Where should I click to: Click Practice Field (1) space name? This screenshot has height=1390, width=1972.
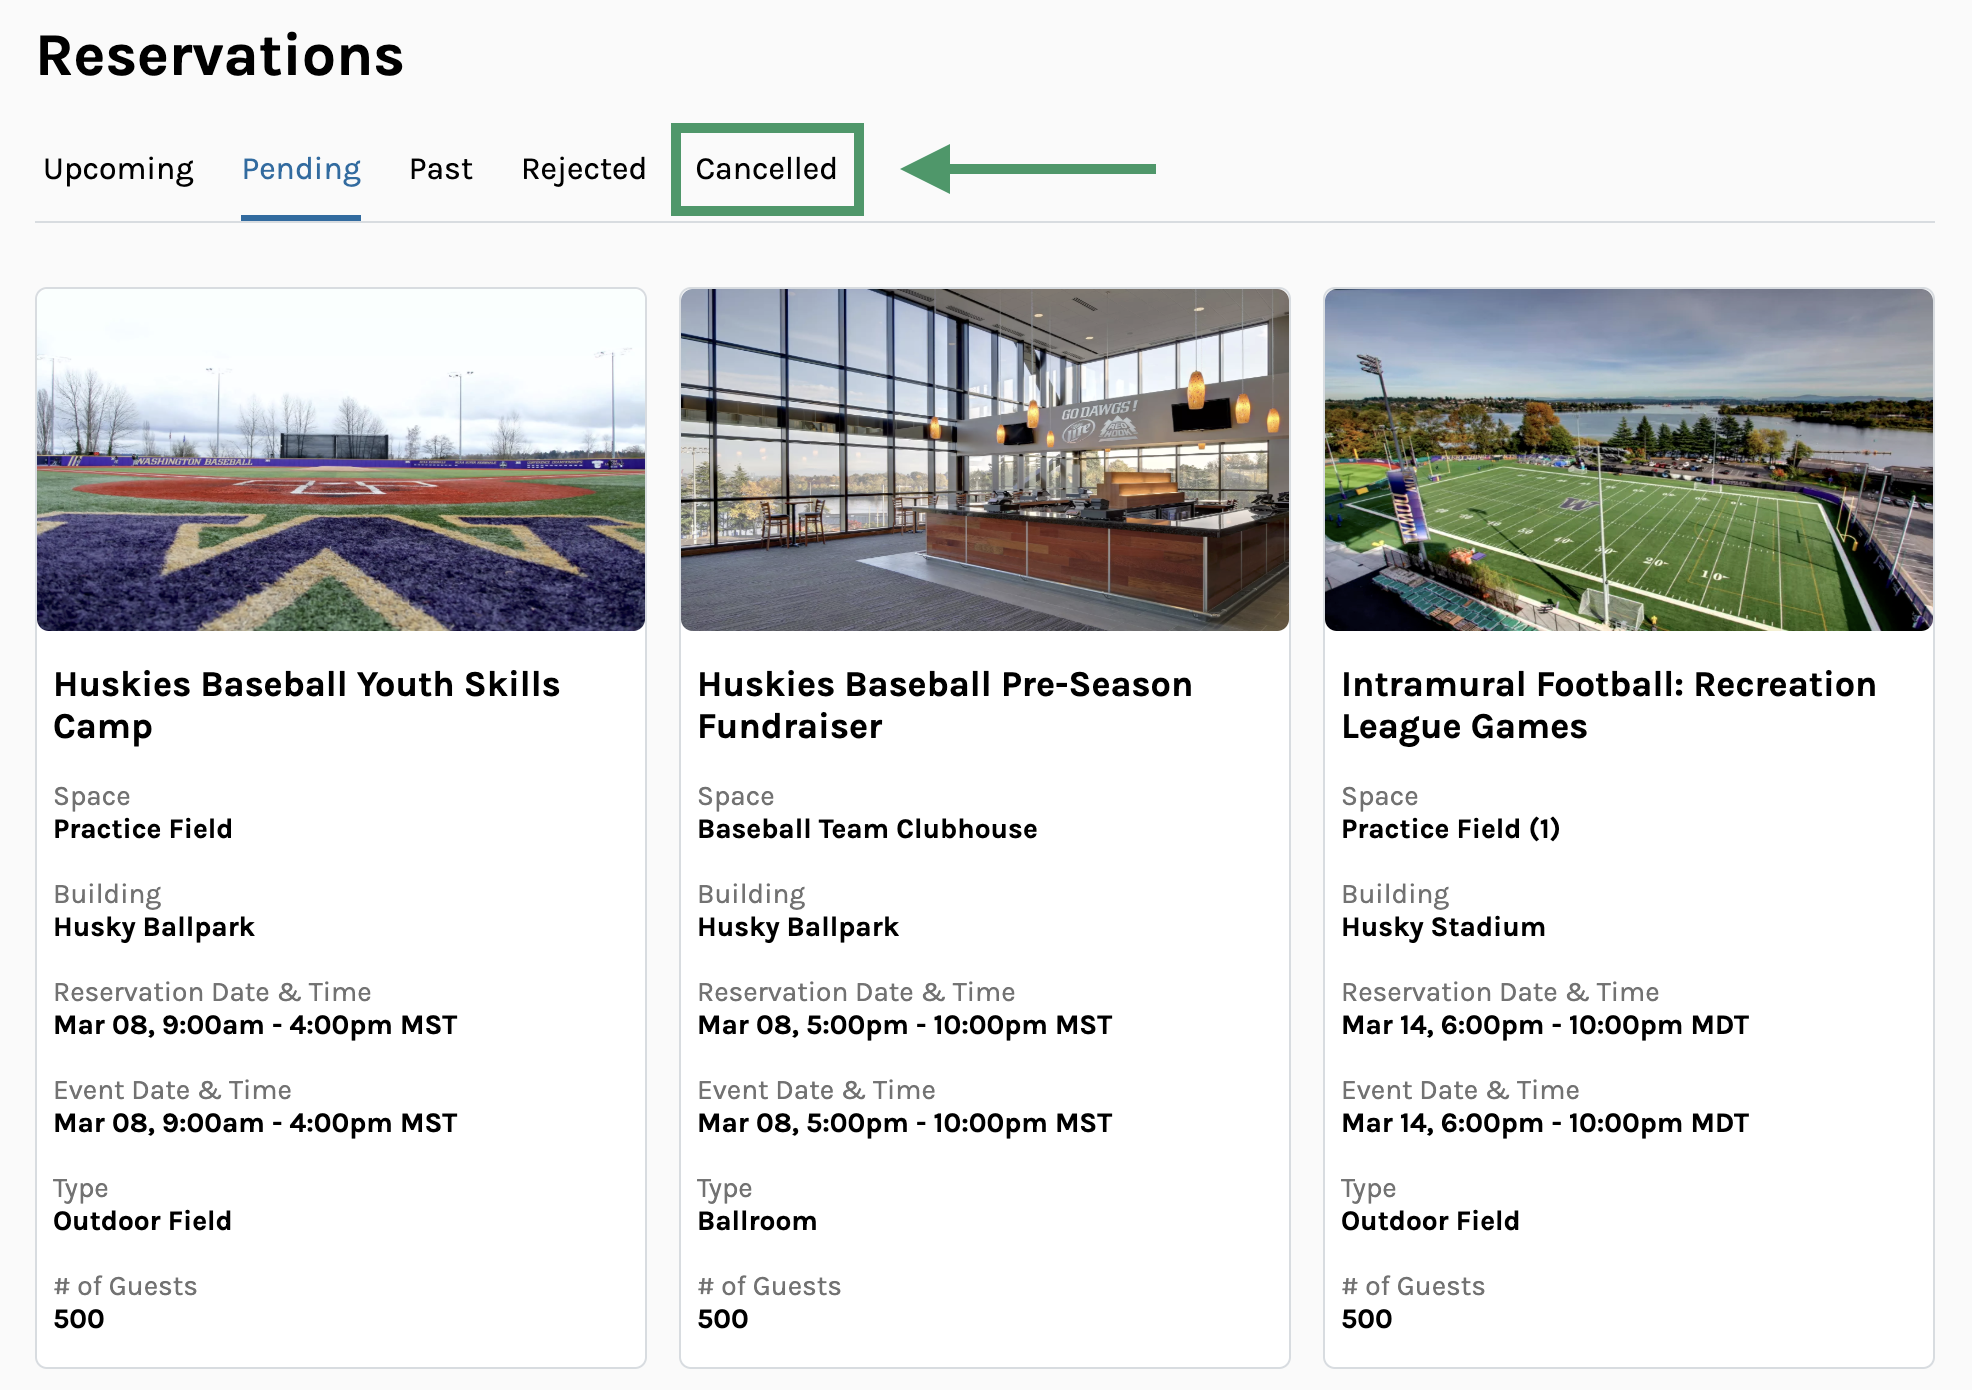(x=1450, y=829)
